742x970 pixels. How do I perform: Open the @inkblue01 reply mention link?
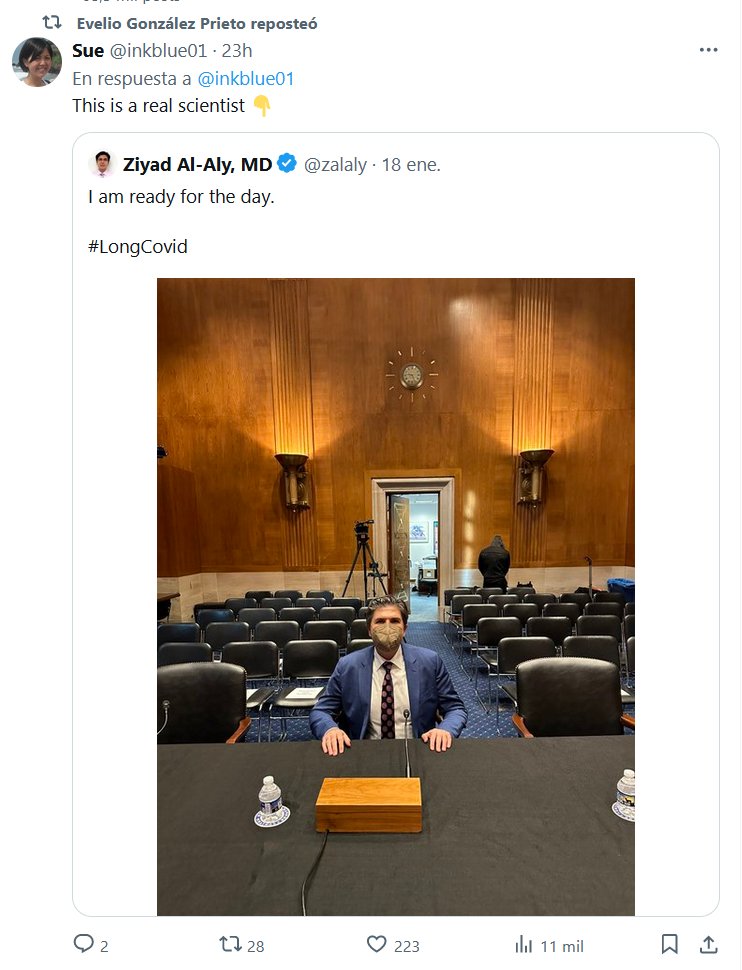click(245, 78)
